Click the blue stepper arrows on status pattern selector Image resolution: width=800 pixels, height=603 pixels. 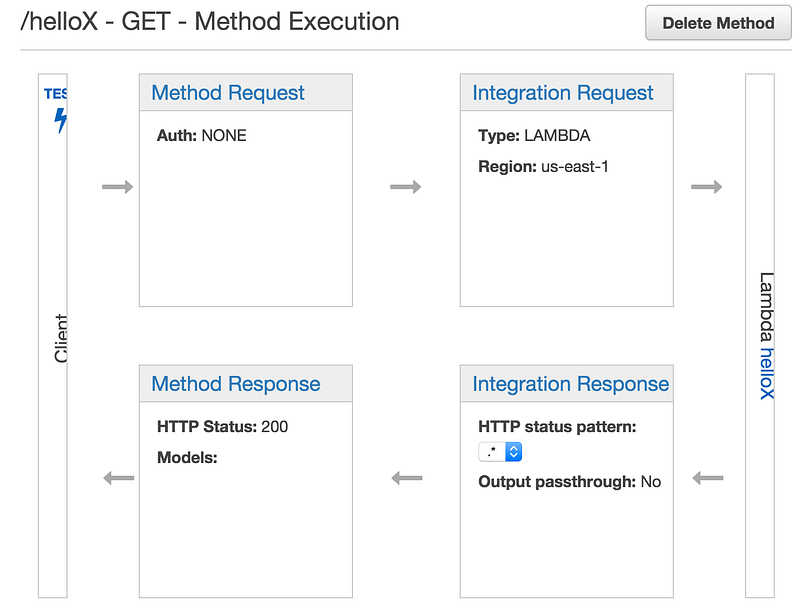tap(514, 452)
